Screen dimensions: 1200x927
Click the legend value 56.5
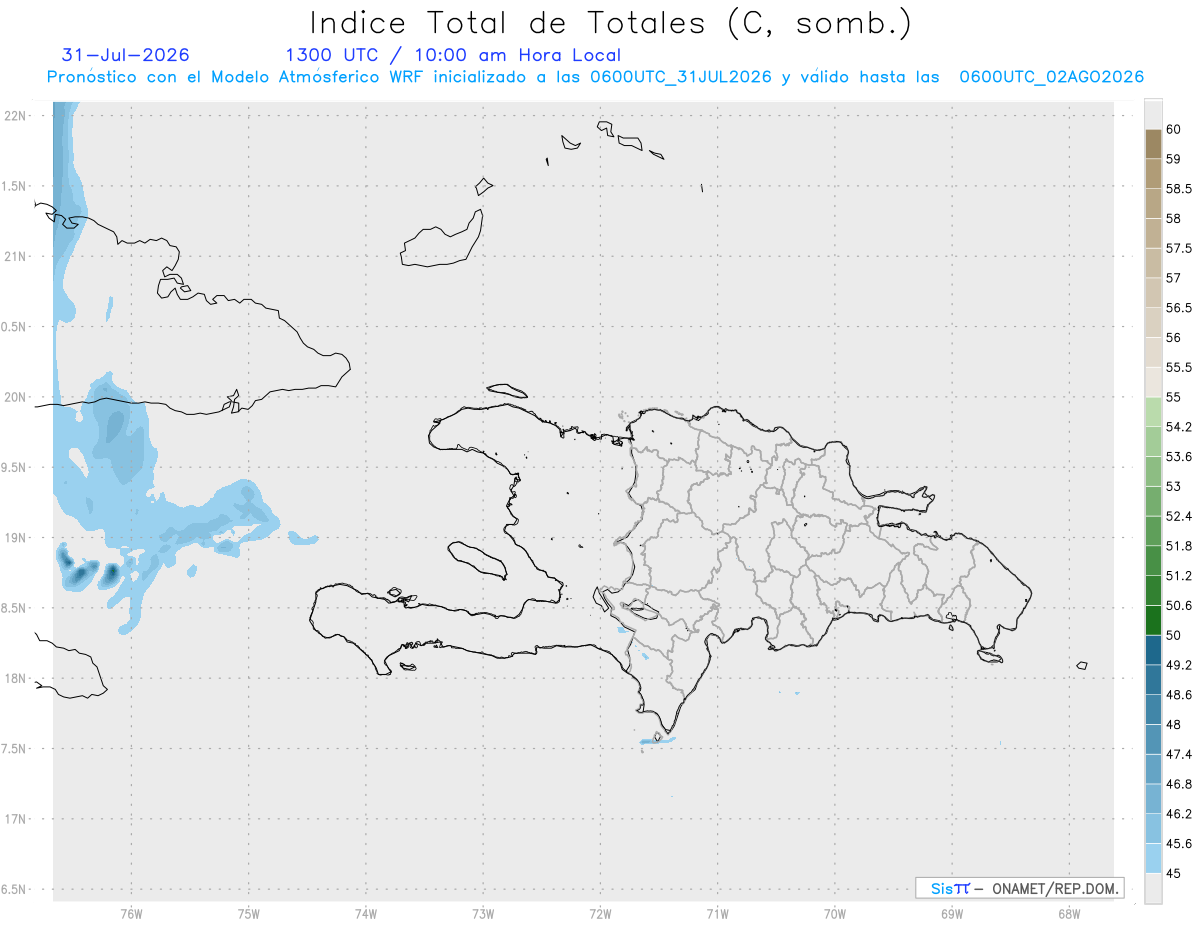[x=1178, y=308]
